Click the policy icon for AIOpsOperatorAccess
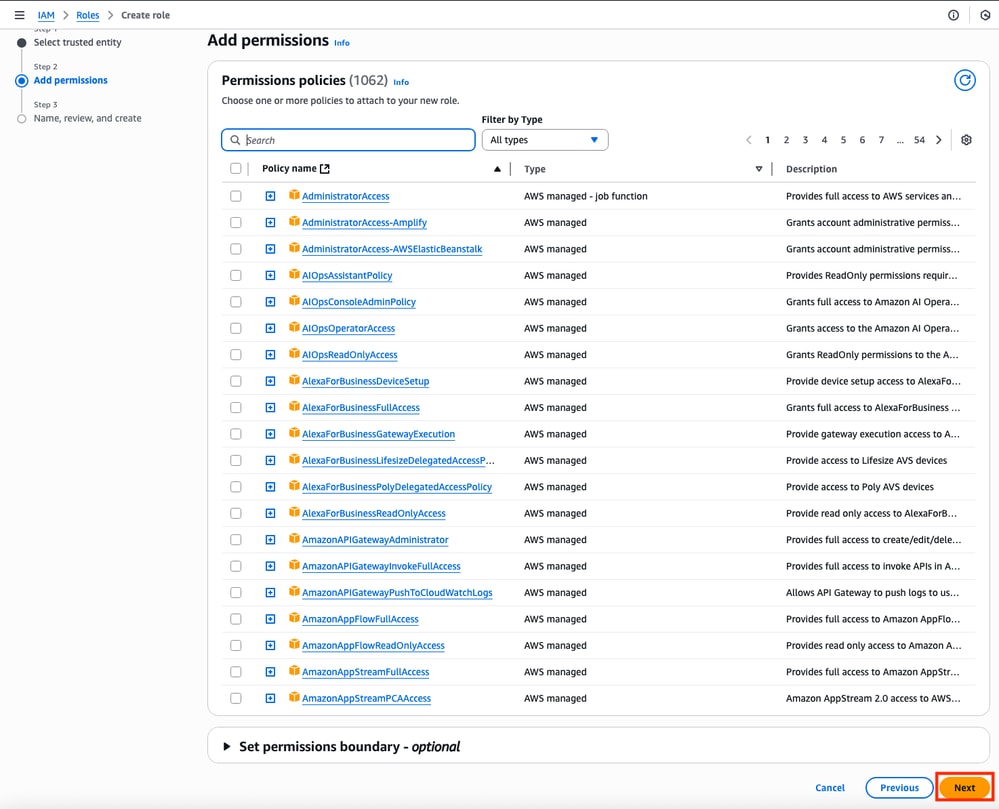 coord(294,327)
